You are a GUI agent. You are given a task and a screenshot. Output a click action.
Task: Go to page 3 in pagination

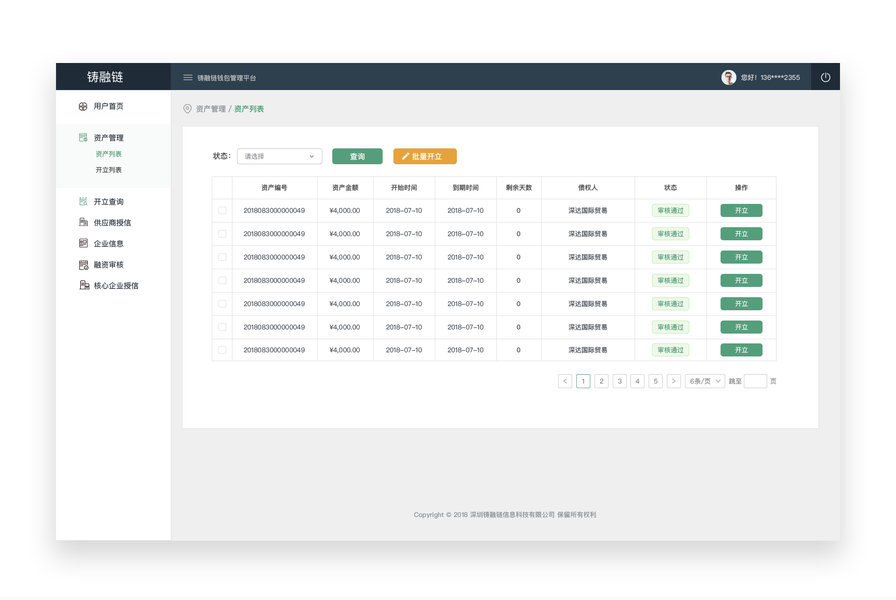[619, 381]
